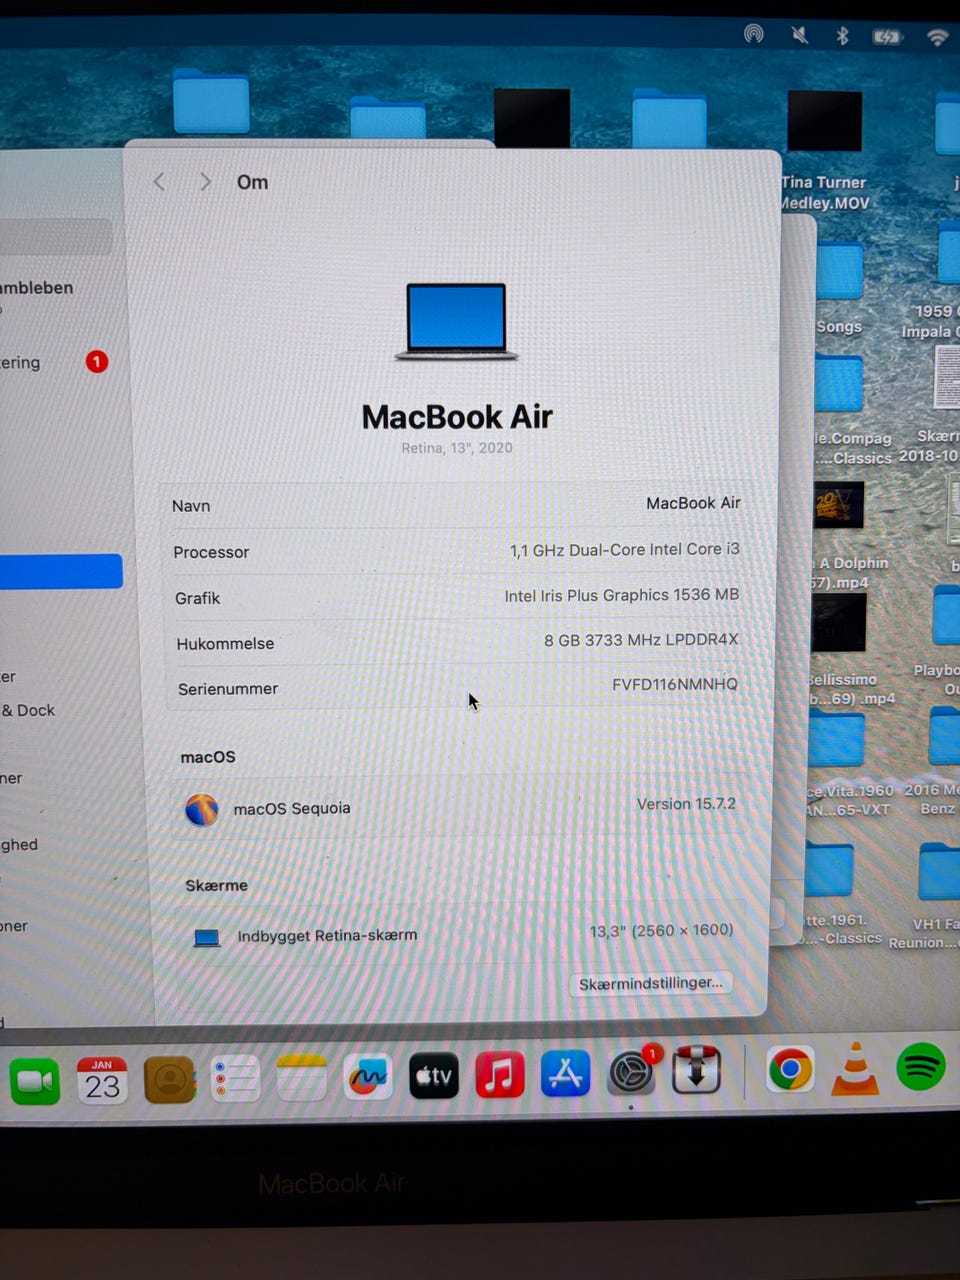Open the sidebar item with red badge 1
Image resolution: width=960 pixels, height=1280 pixels.
click(54, 362)
